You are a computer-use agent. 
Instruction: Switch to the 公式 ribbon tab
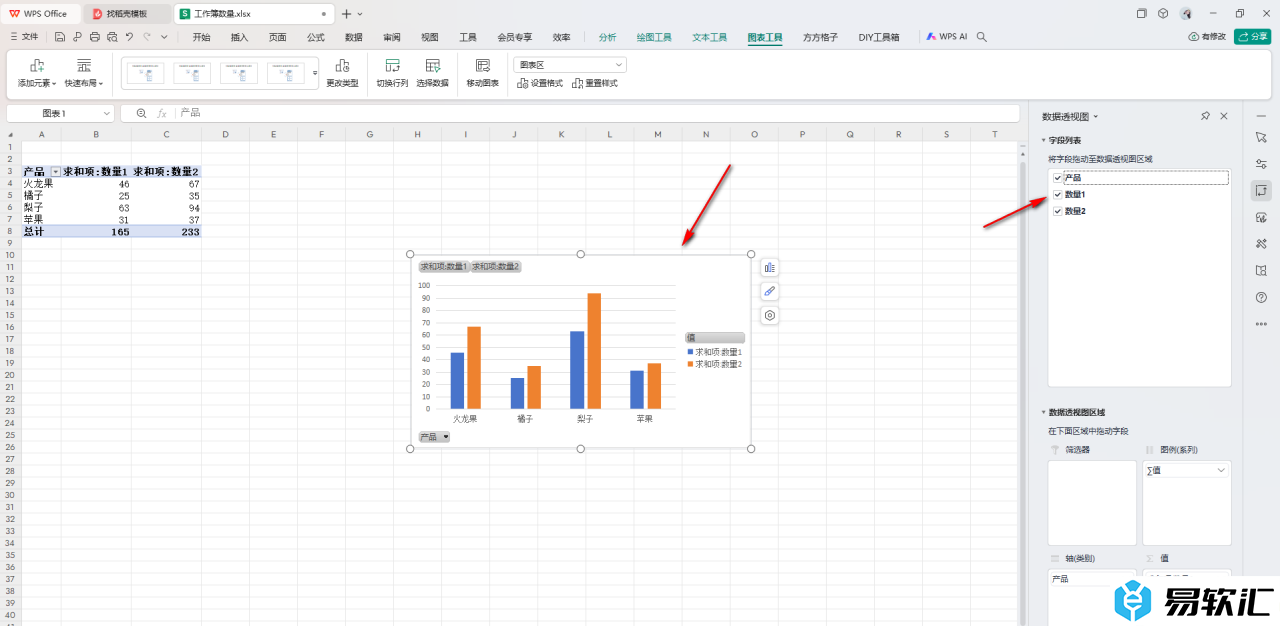click(316, 37)
